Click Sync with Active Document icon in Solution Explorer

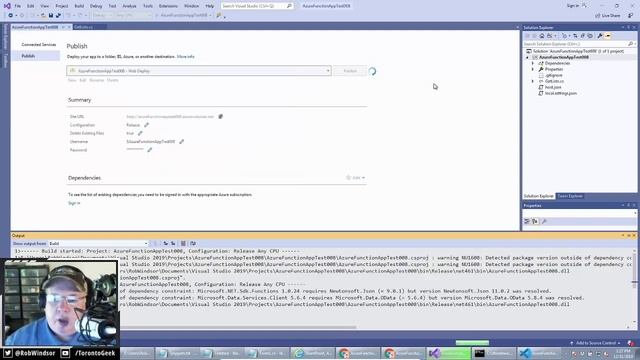(x=575, y=36)
